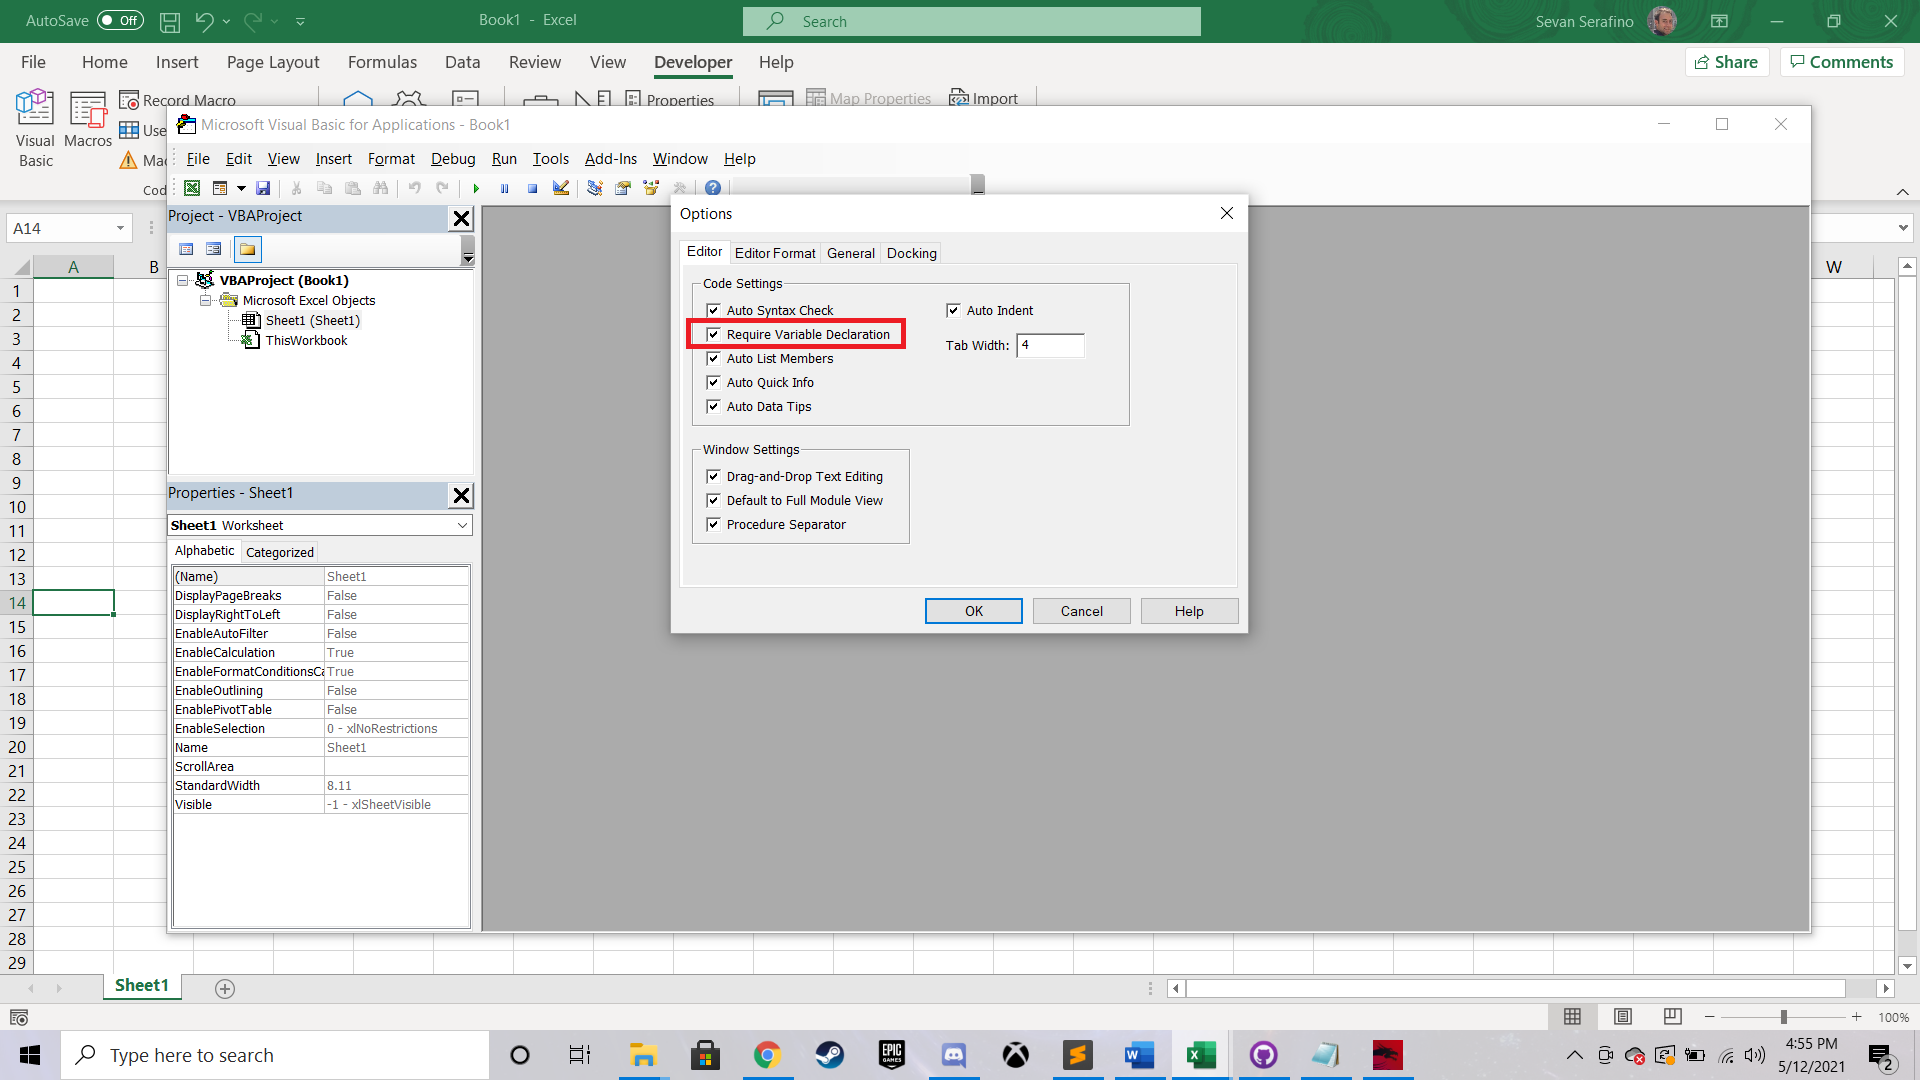
Task: Click Cancel in Options dialog
Action: [1081, 611]
